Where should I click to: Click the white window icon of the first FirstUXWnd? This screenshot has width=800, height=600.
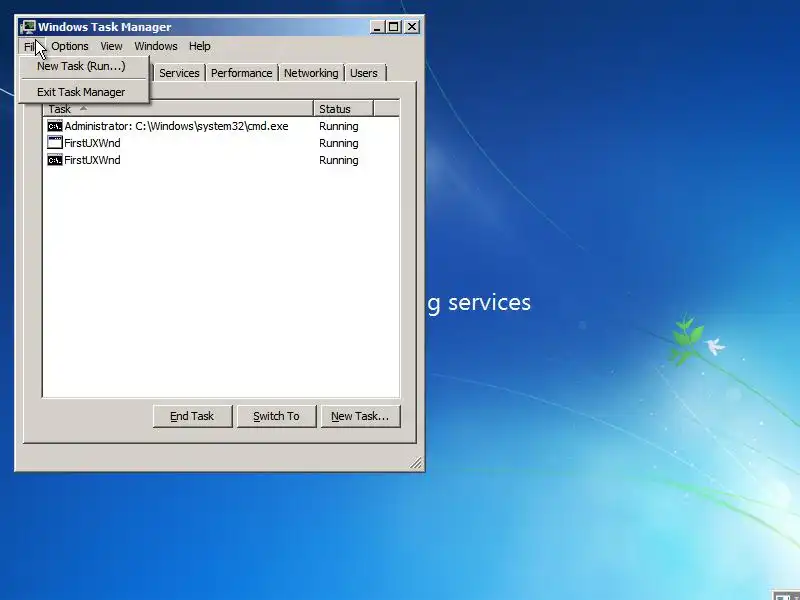pyautogui.click(x=55, y=143)
